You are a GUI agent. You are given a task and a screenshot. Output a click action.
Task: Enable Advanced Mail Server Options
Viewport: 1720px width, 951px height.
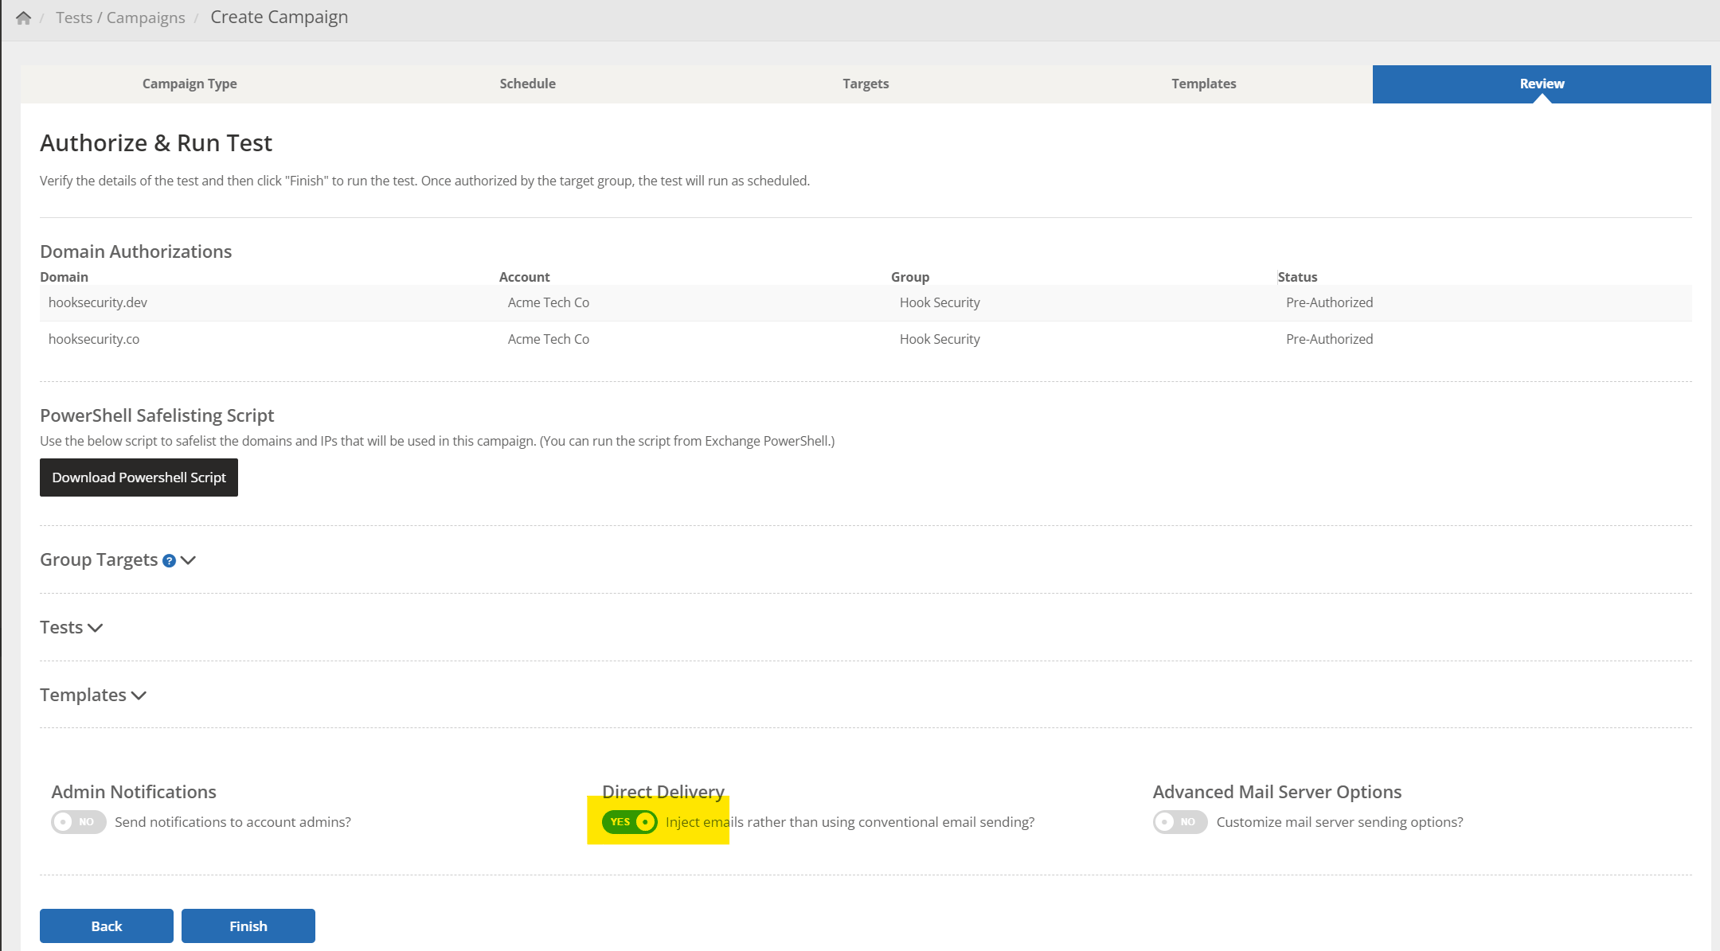pos(1180,821)
